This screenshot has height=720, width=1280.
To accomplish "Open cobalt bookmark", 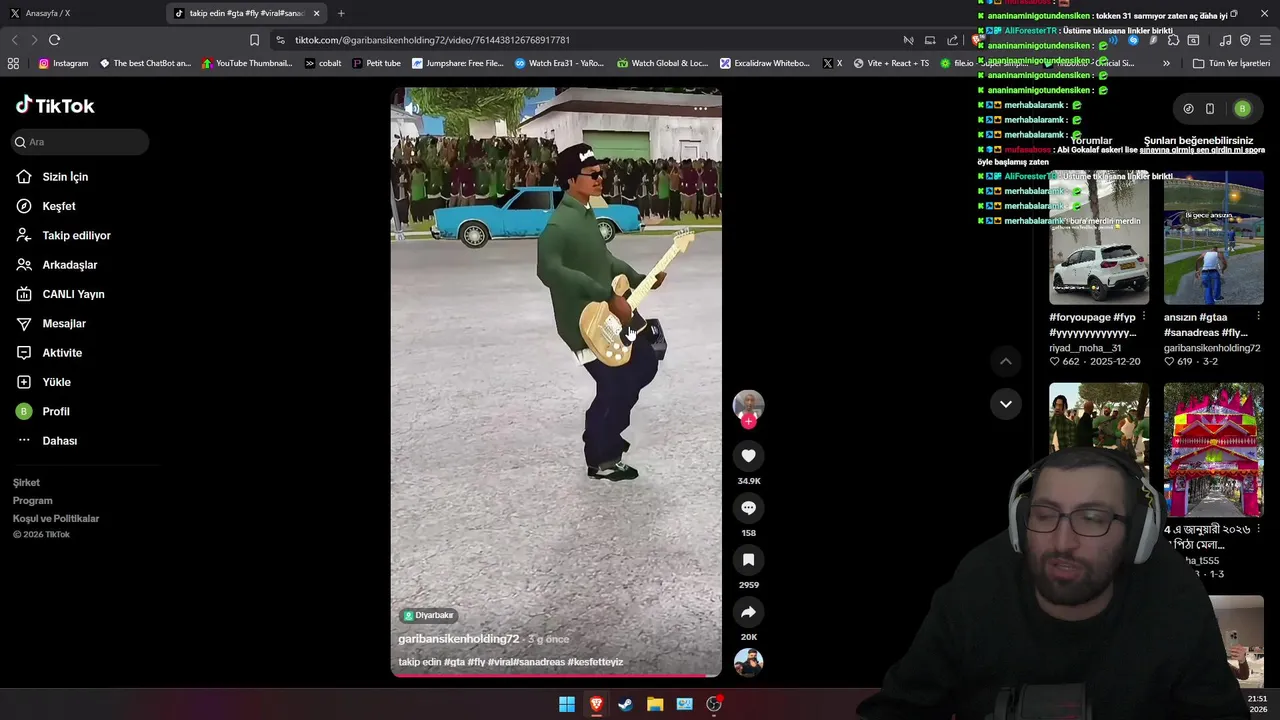I will [322, 63].
